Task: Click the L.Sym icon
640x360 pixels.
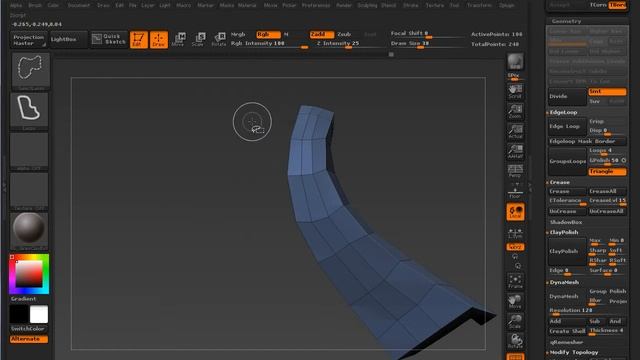Action: pyautogui.click(x=515, y=233)
